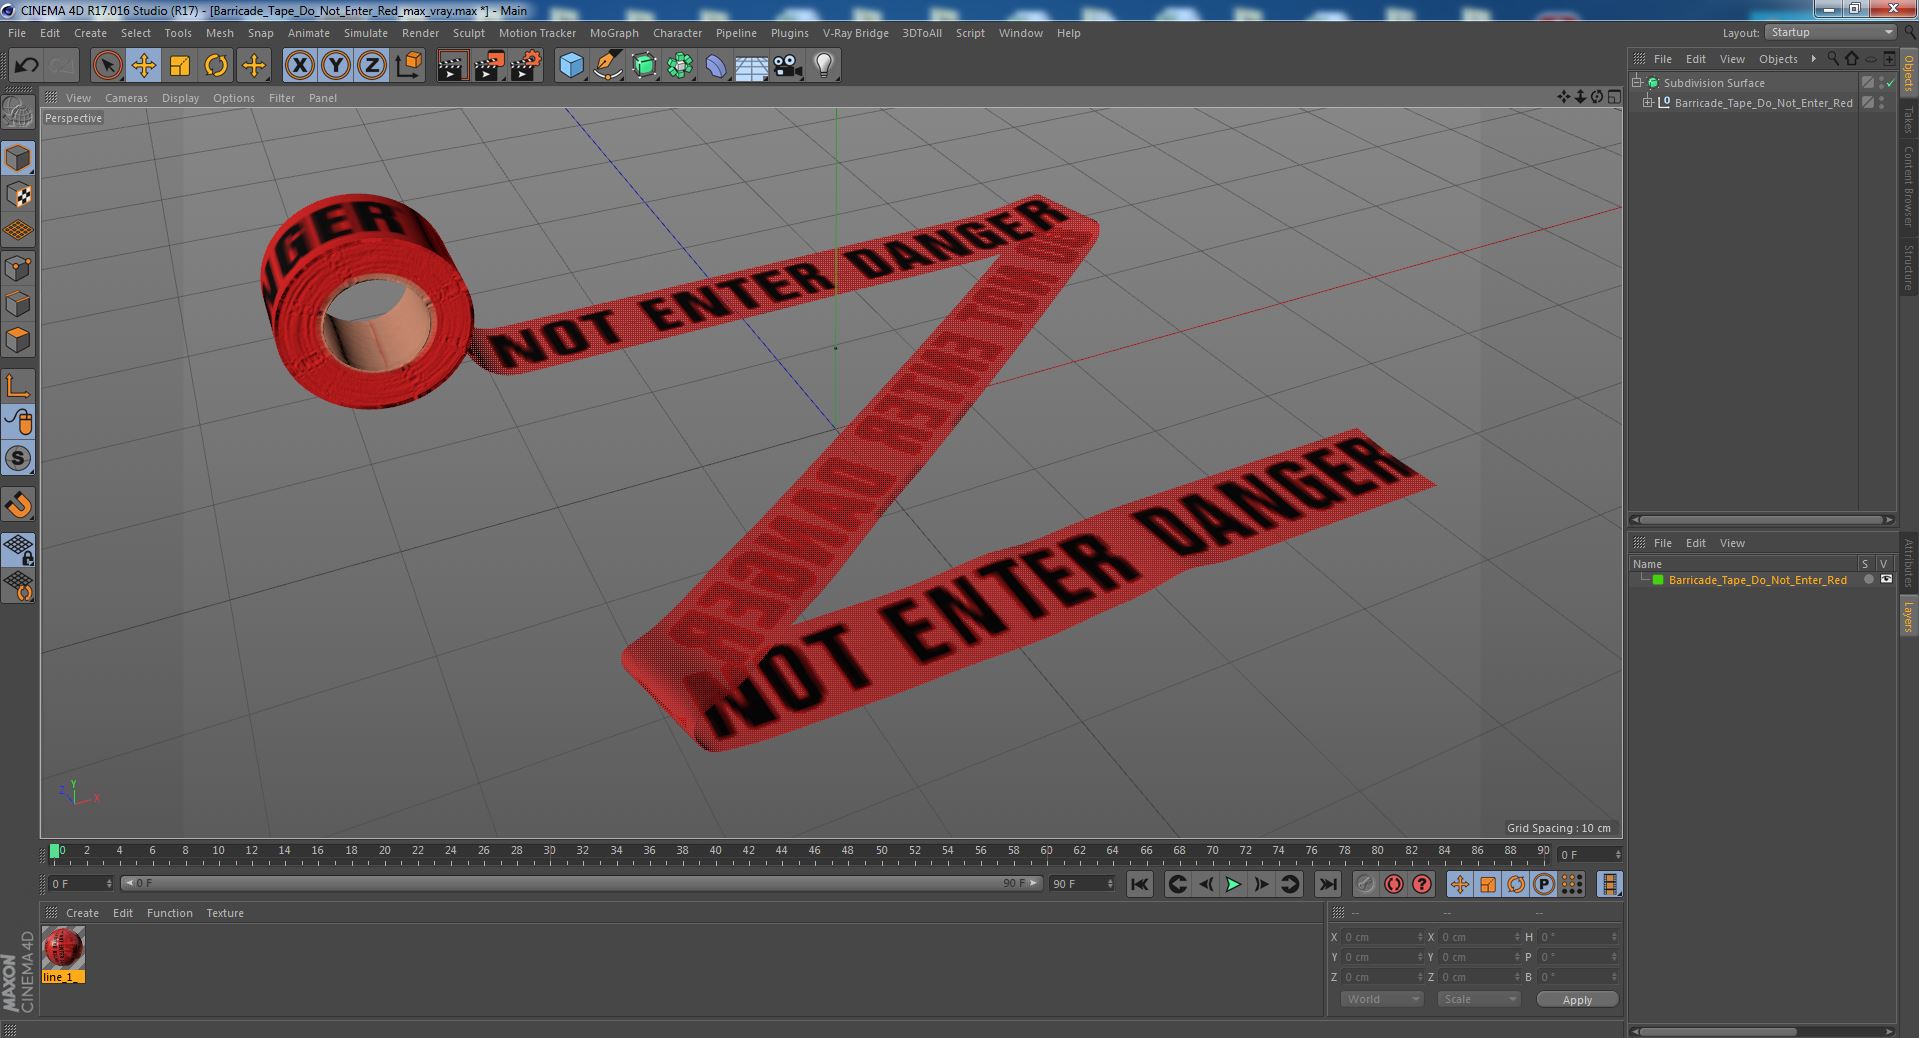
Task: Click the 90 F end frame field
Action: [1081, 884]
